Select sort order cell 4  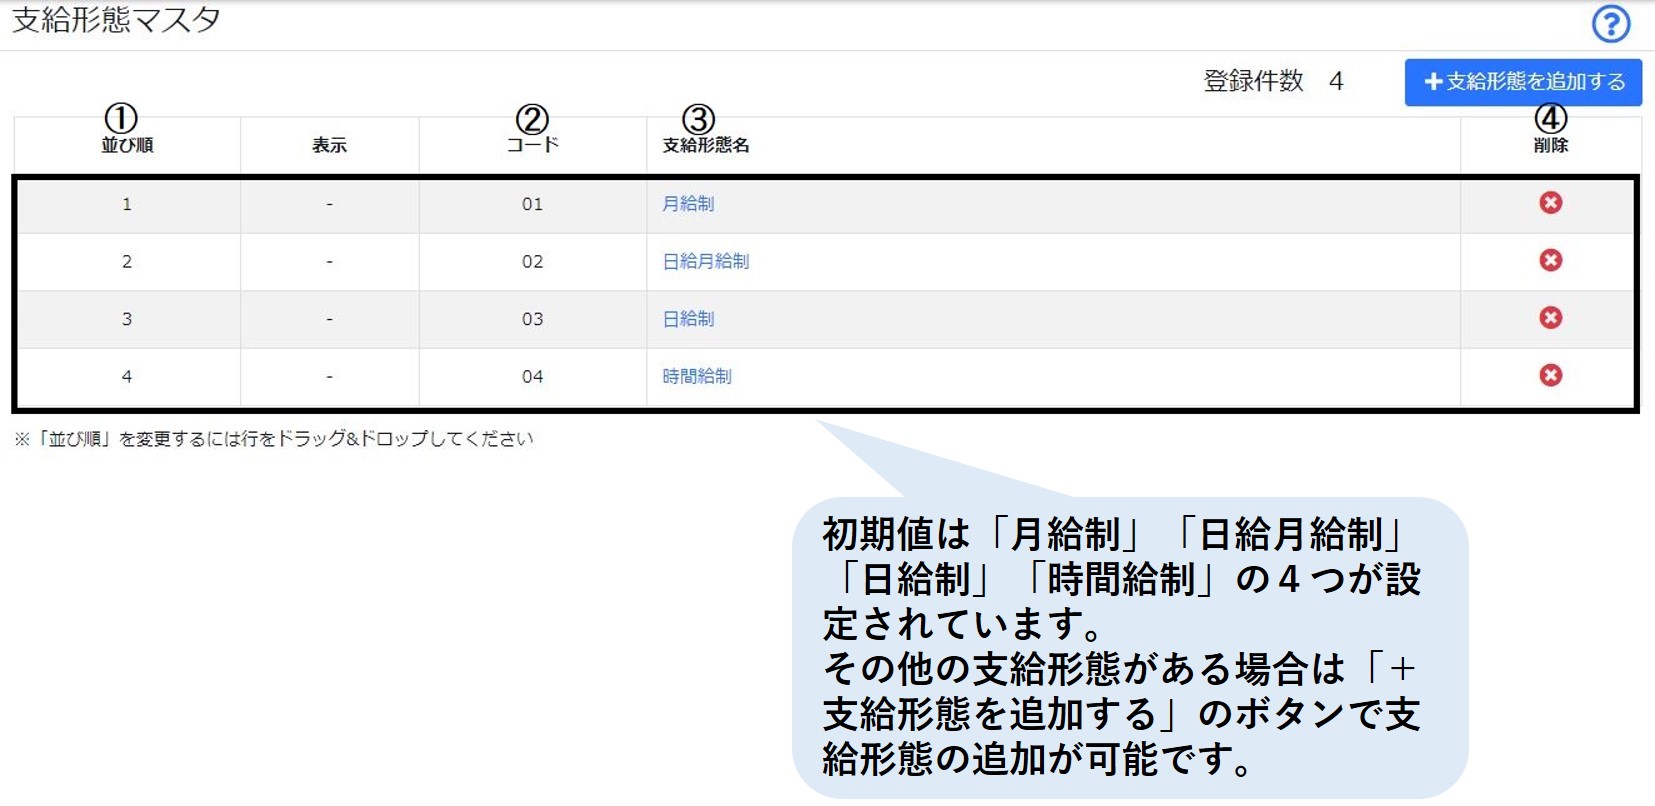127,376
